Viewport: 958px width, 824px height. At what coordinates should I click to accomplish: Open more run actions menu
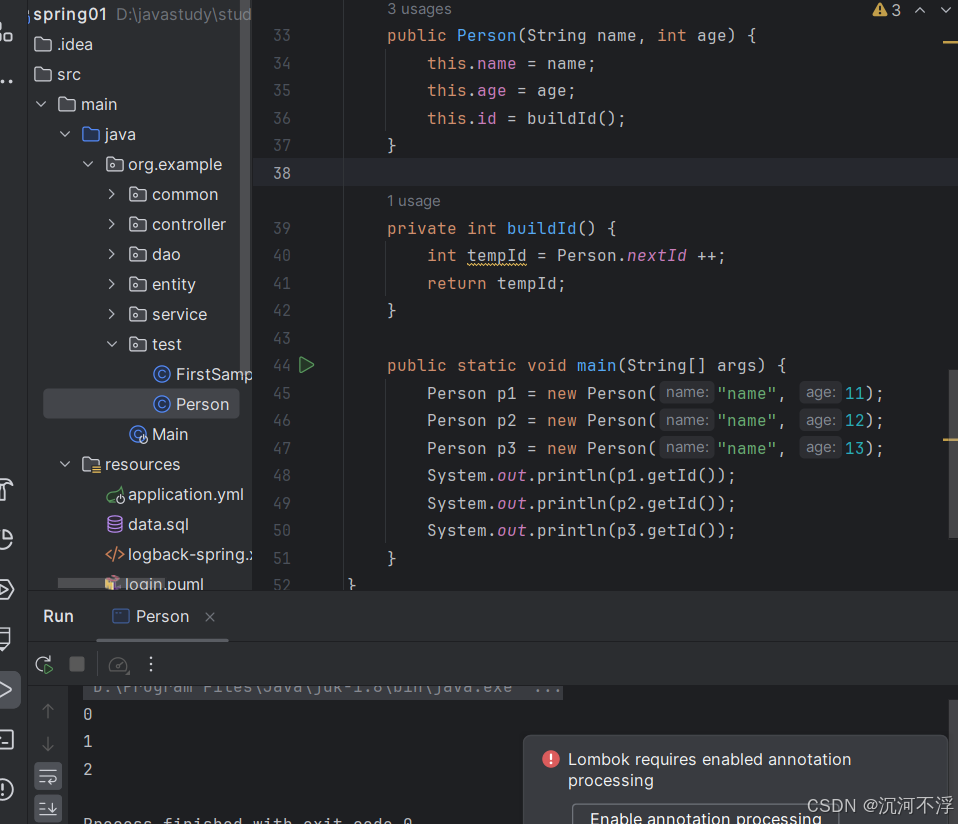151,664
